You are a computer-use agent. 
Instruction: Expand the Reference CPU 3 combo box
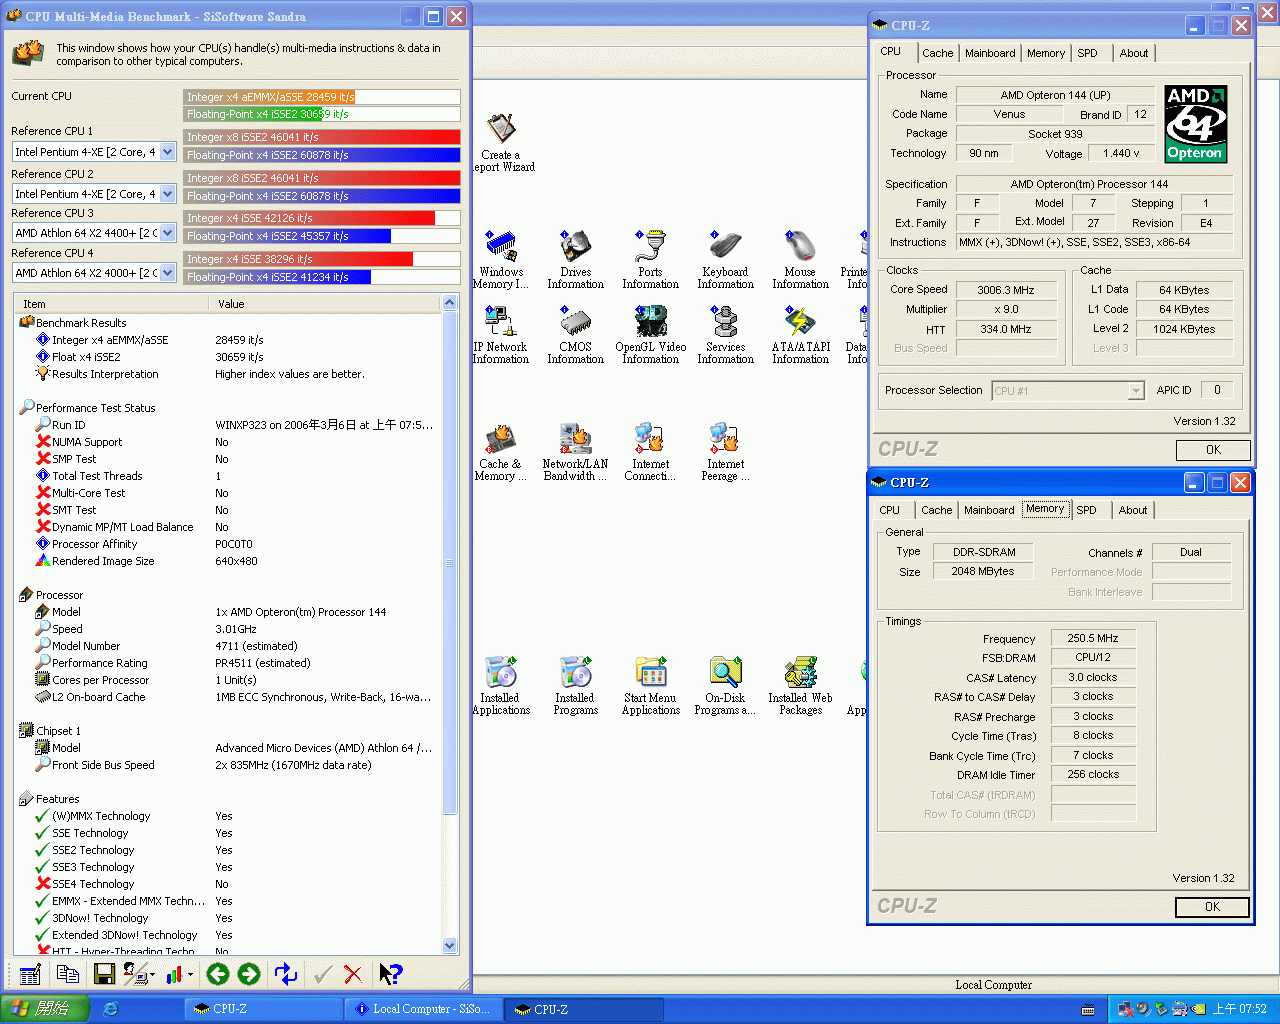coord(167,233)
